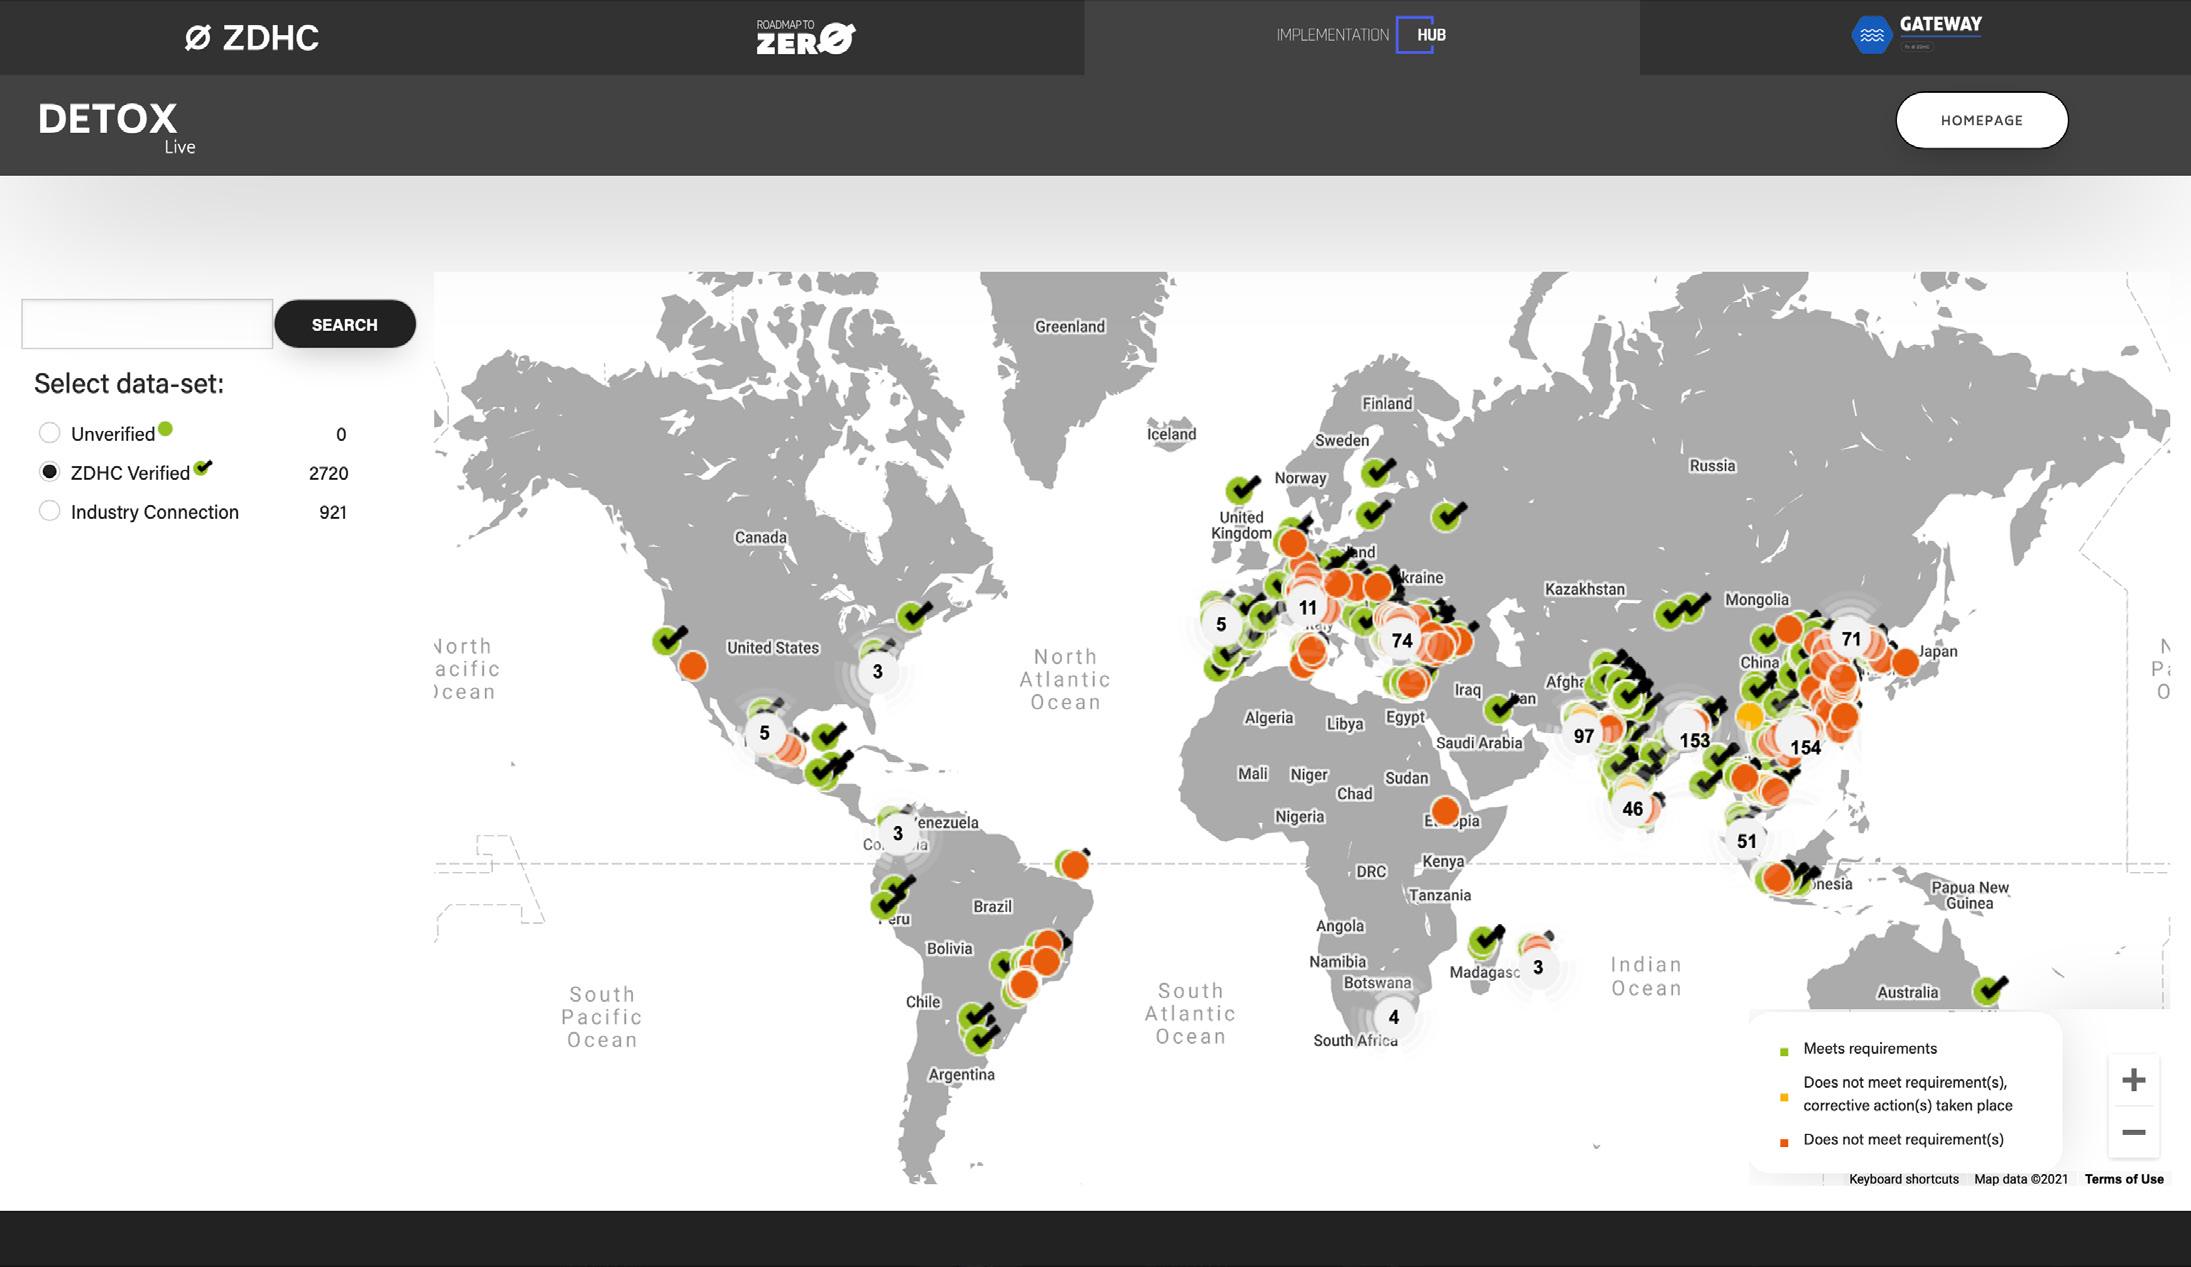Image resolution: width=2191 pixels, height=1267 pixels.
Task: Open the Terms of Use link
Action: 2123,1179
